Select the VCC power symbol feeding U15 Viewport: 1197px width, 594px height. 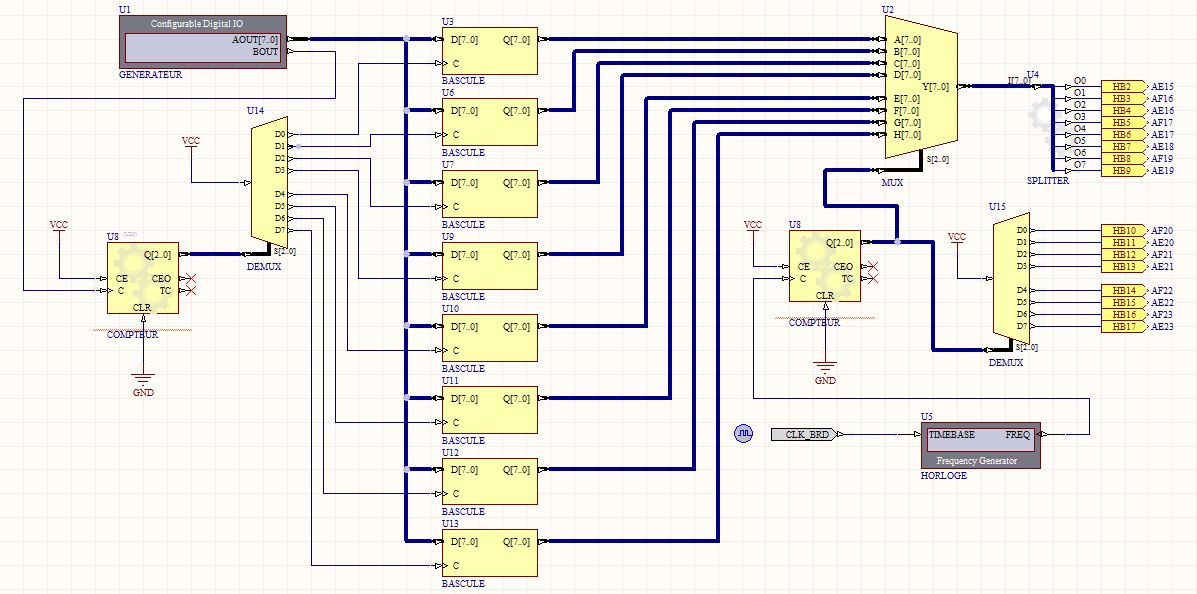pyautogui.click(x=957, y=238)
